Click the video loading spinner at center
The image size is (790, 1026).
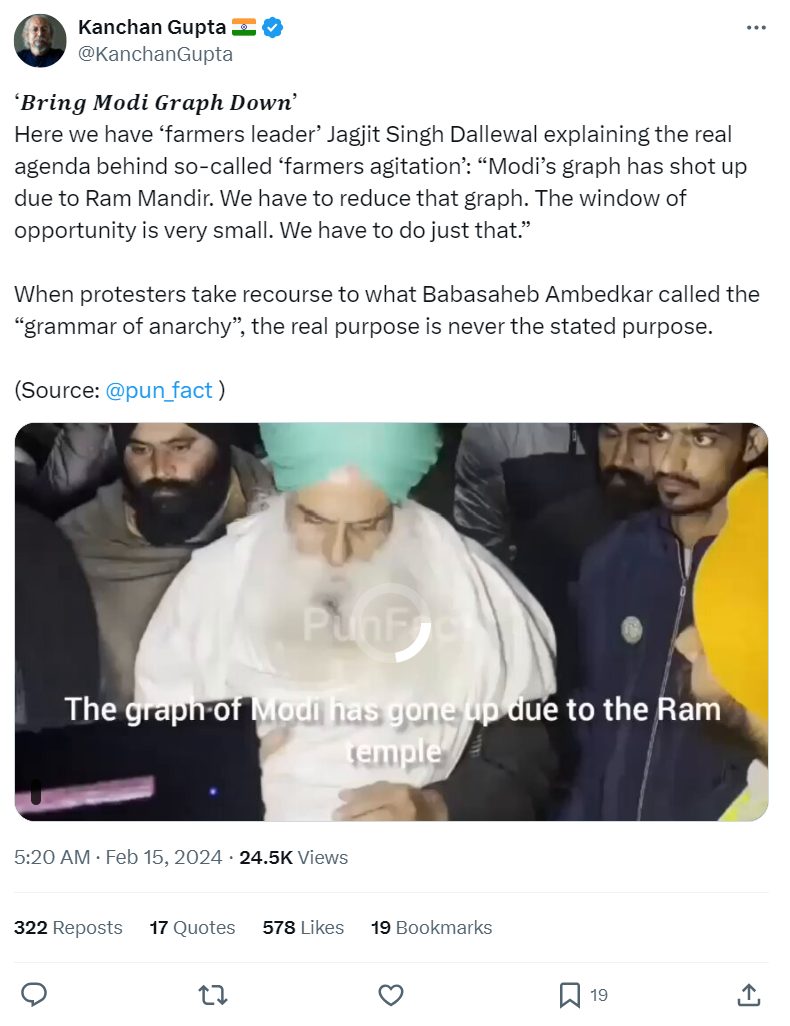point(391,622)
